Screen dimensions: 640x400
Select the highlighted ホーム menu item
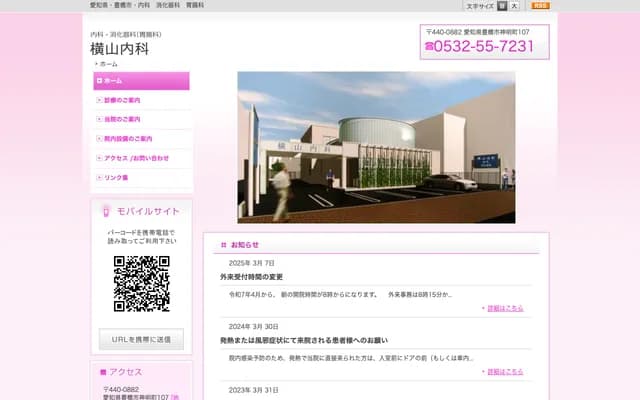[x=141, y=81]
